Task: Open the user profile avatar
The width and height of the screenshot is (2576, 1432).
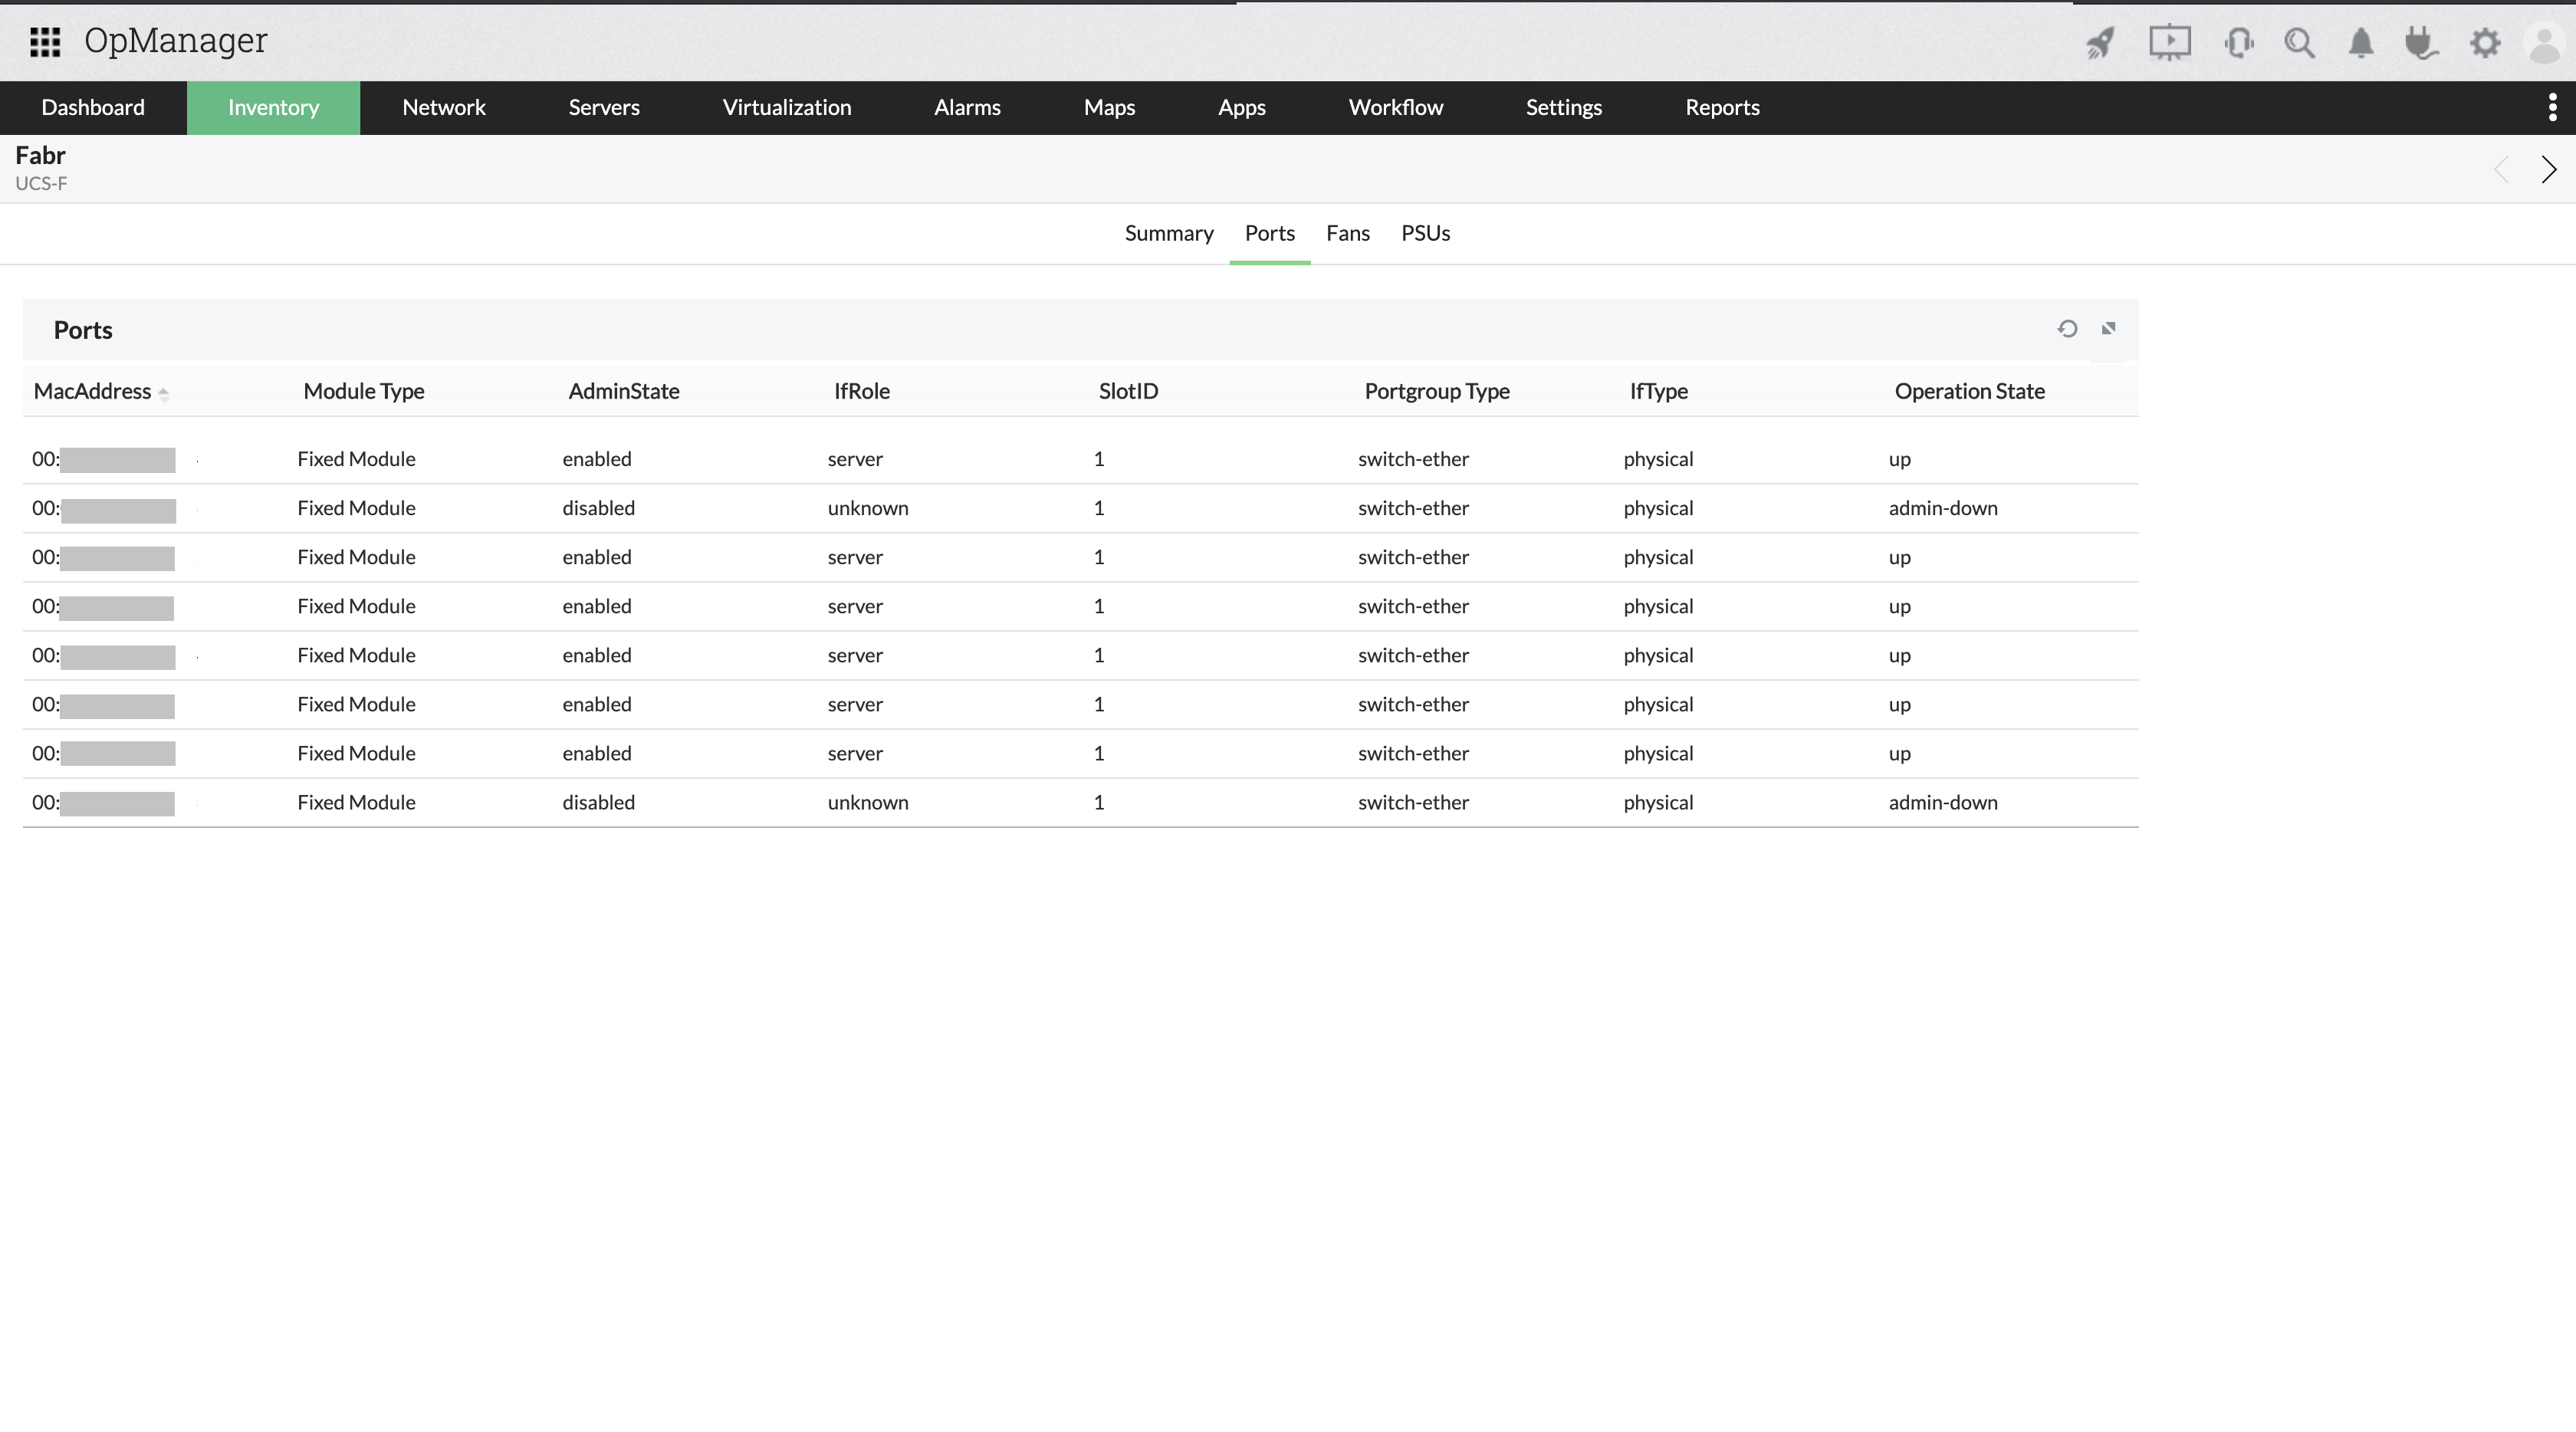Action: click(x=2544, y=42)
